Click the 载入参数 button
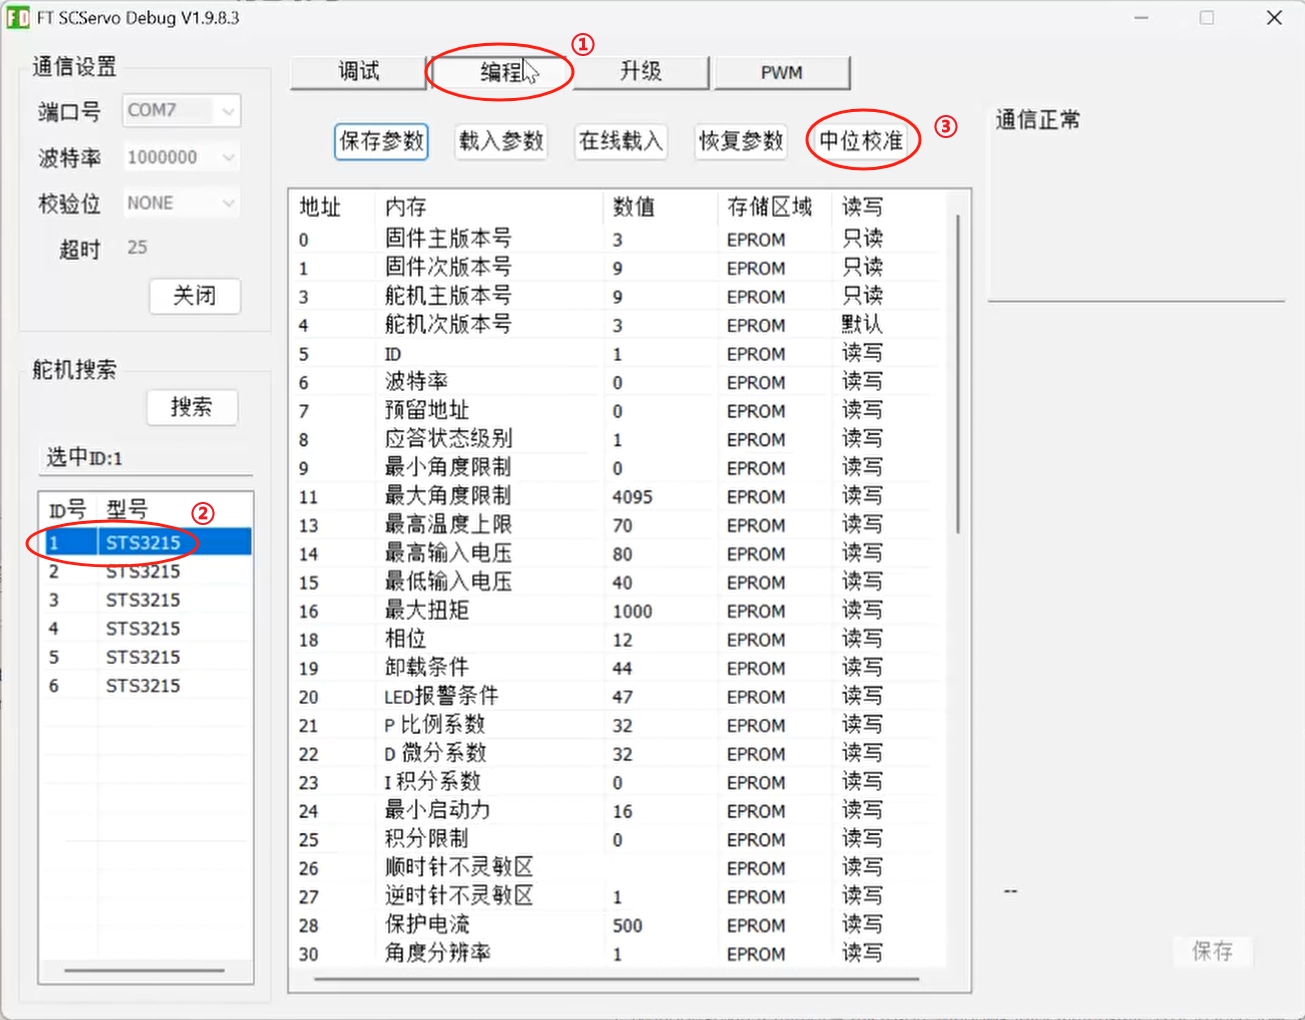1305x1020 pixels. pyautogui.click(x=501, y=141)
